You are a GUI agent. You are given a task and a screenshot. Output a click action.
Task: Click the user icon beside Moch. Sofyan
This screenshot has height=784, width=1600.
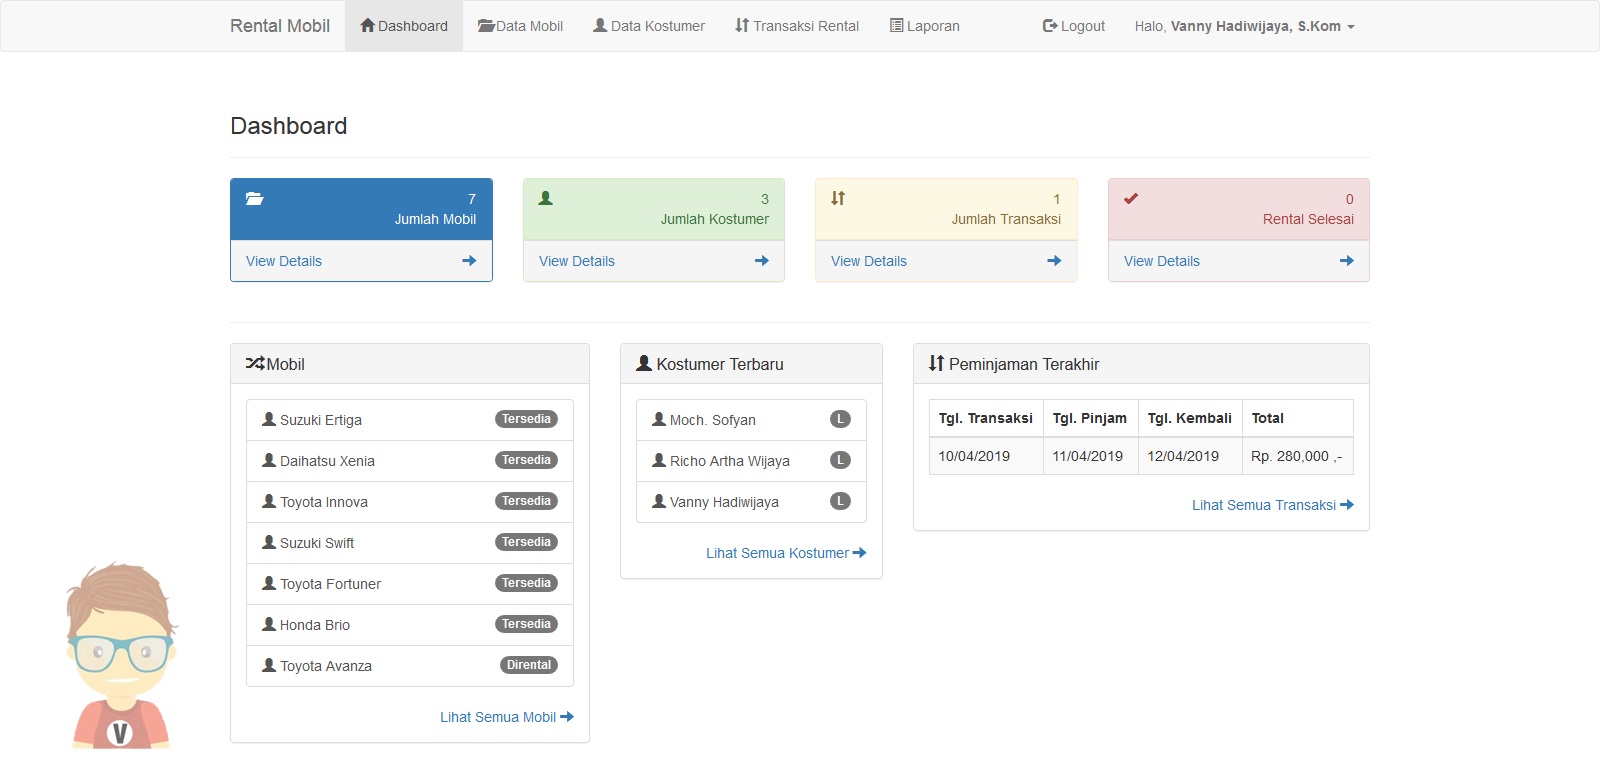pos(659,420)
